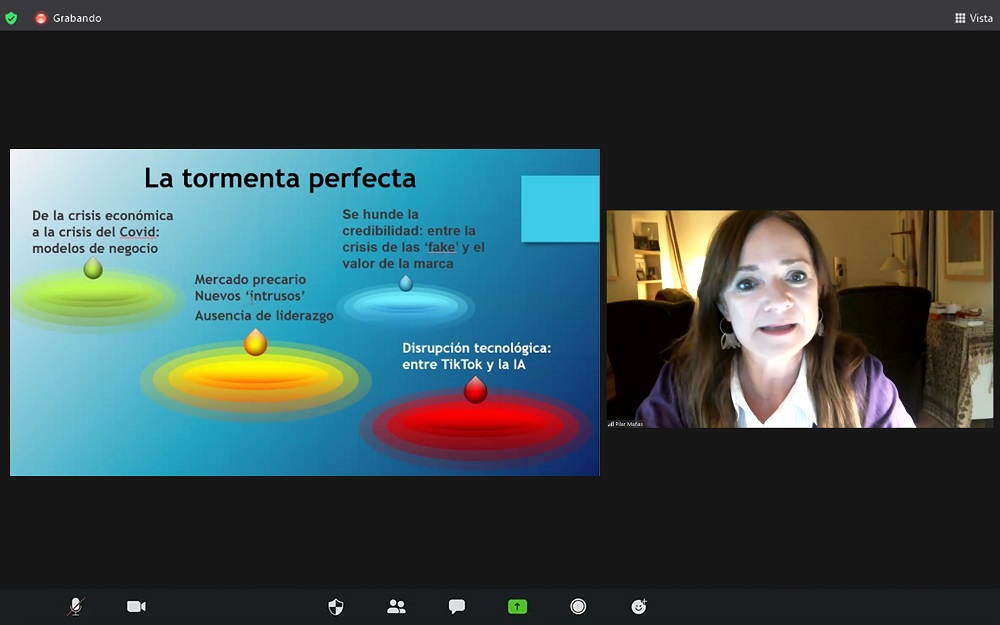This screenshot has width=1000, height=625.
Task: Click the red recording indicator icon
Action: (x=41, y=18)
